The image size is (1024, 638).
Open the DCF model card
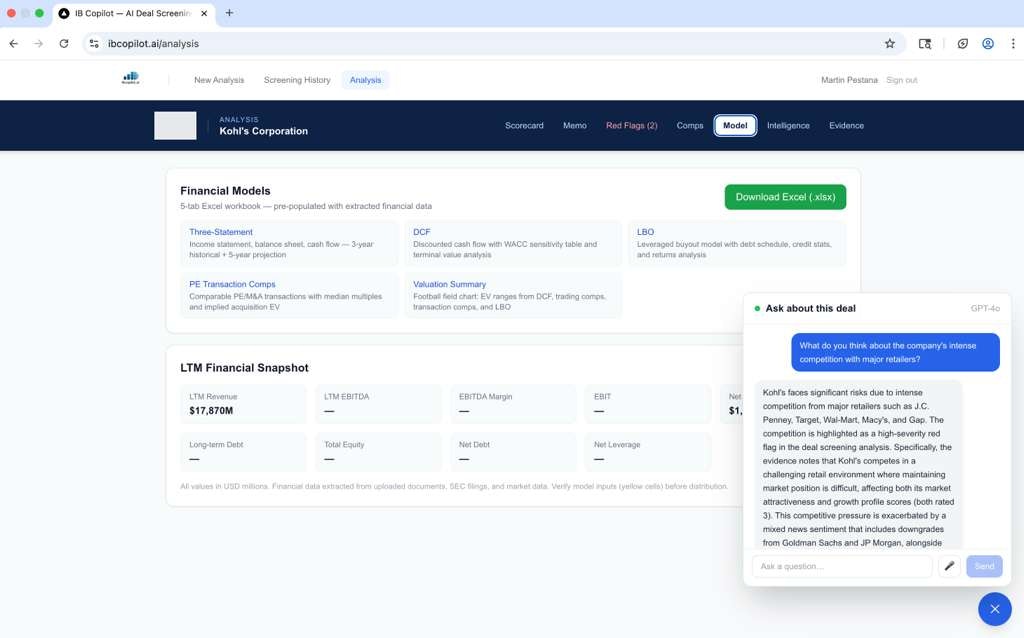pyautogui.click(x=513, y=243)
